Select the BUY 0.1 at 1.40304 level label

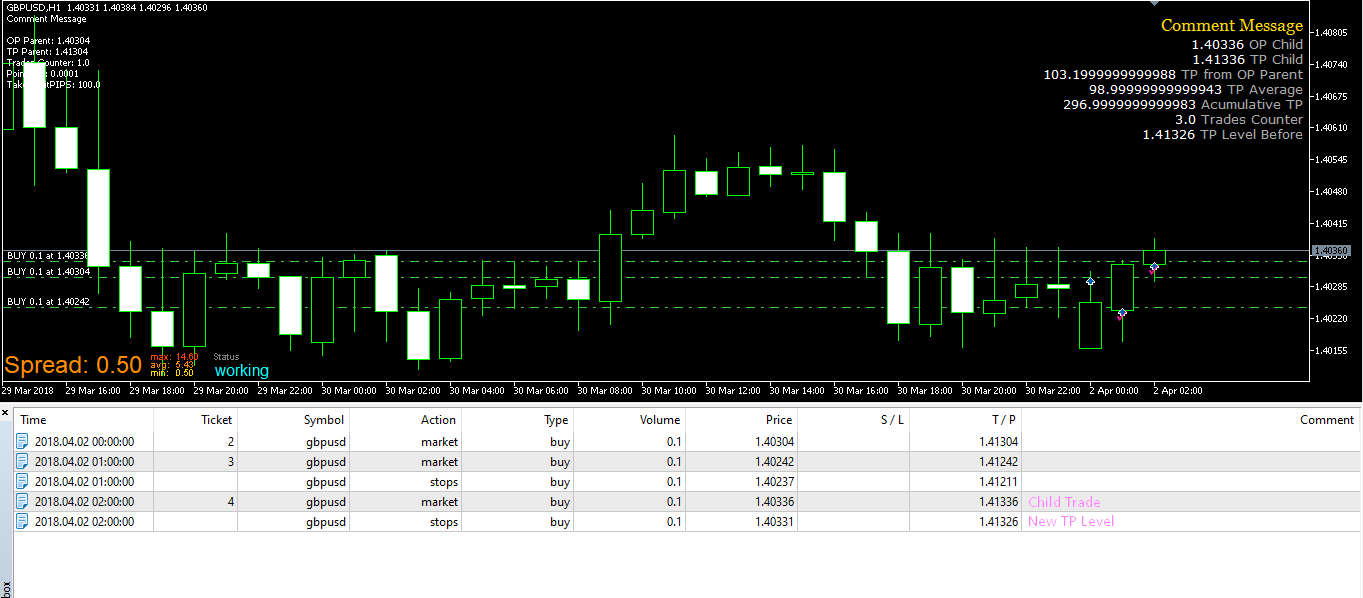pyautogui.click(x=48, y=271)
